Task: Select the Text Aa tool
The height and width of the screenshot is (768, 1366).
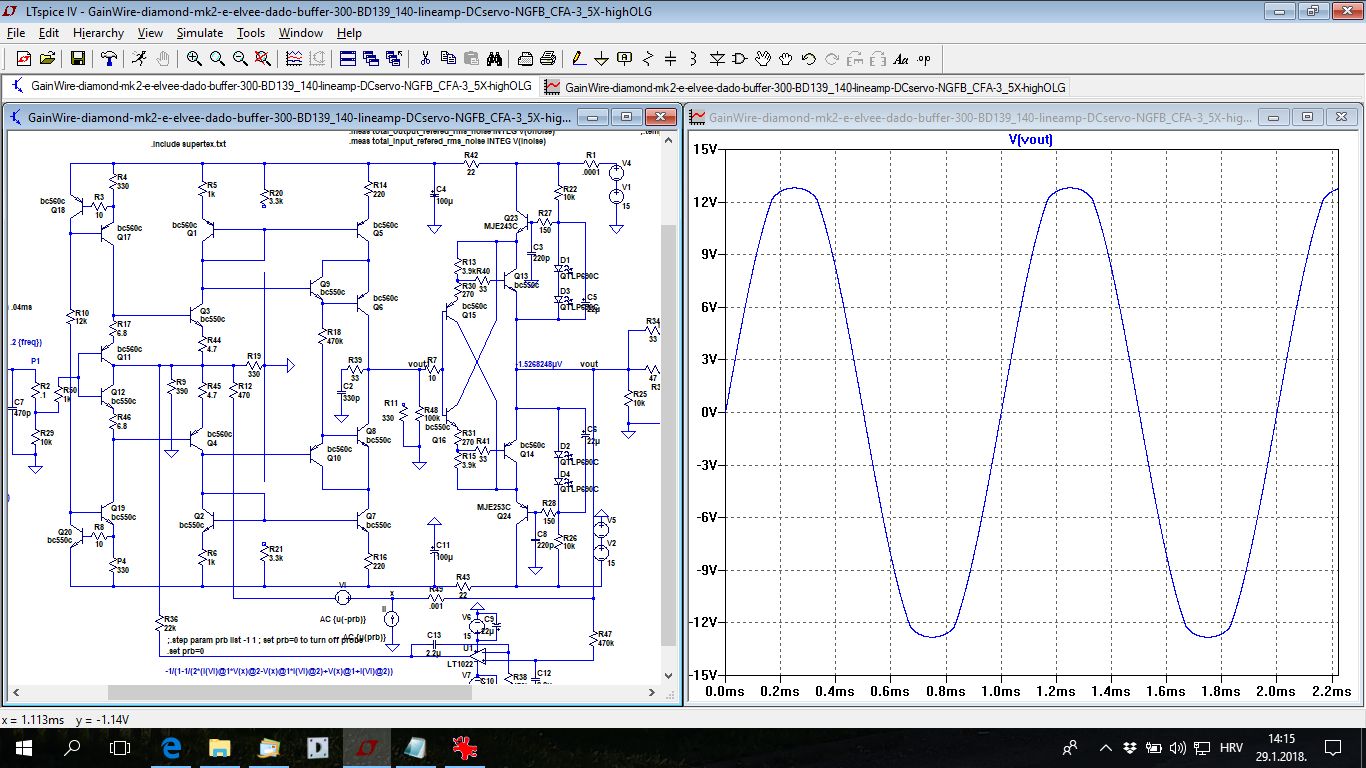Action: 900,59
